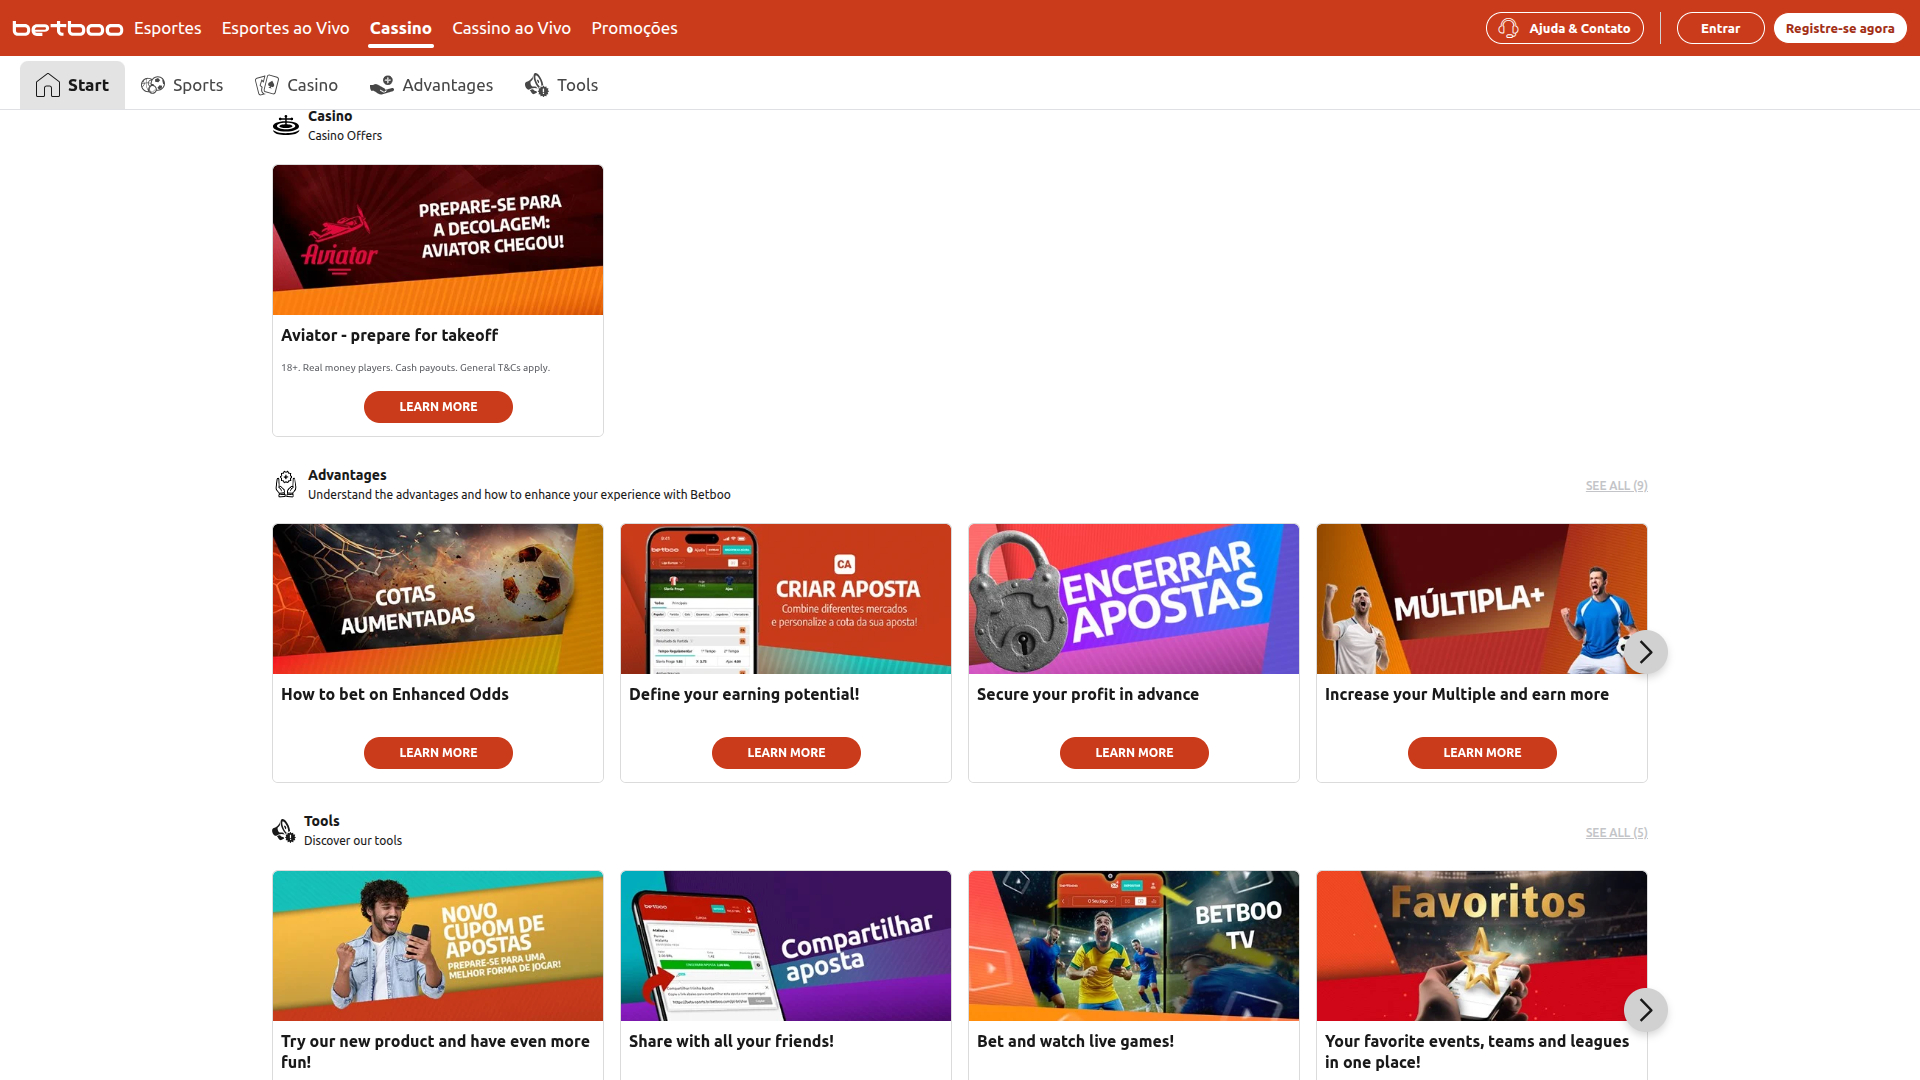This screenshot has height=1080, width=1920.
Task: Click the betboo logo
Action: [66, 28]
